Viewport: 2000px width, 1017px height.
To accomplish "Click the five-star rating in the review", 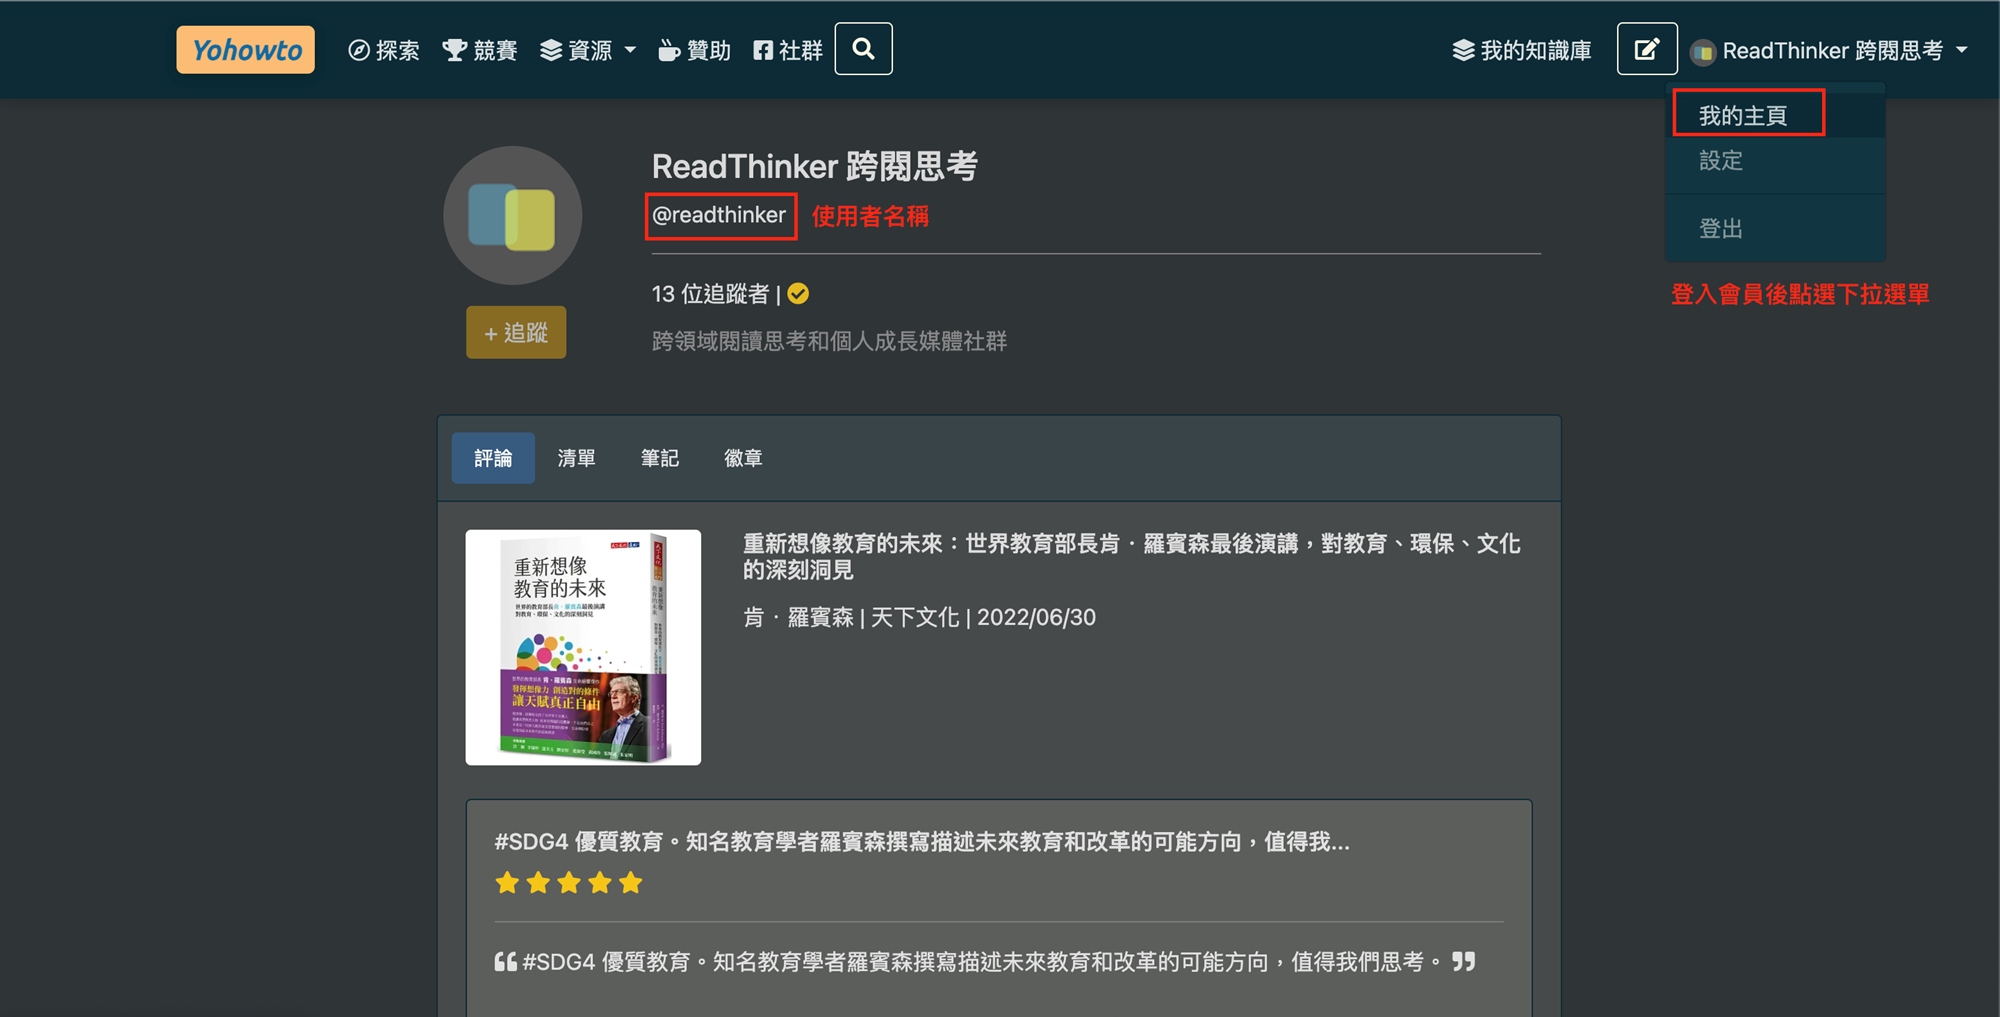I will pos(568,883).
